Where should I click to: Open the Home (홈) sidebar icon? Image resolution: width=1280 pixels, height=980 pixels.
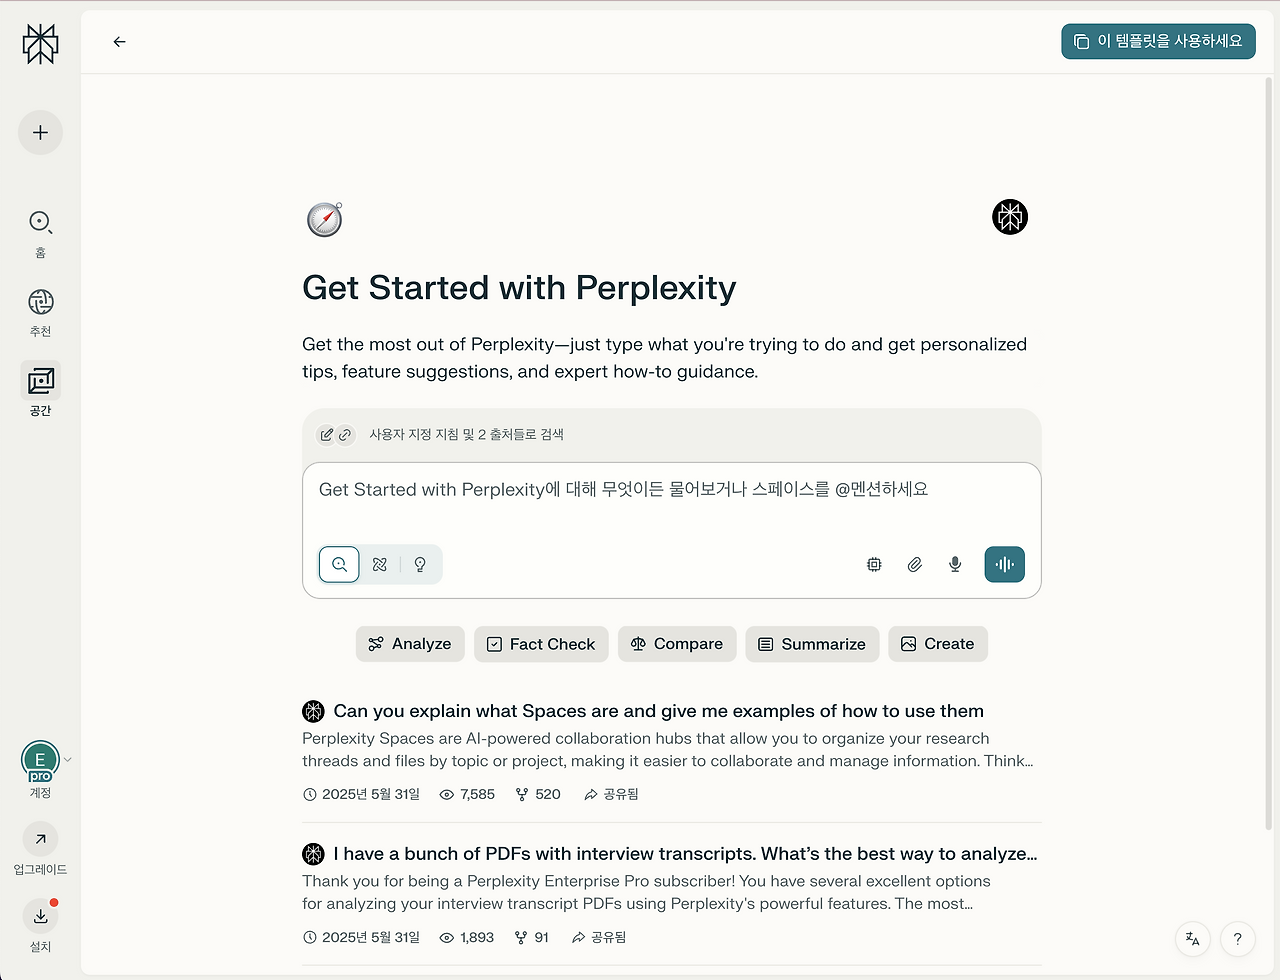(40, 222)
